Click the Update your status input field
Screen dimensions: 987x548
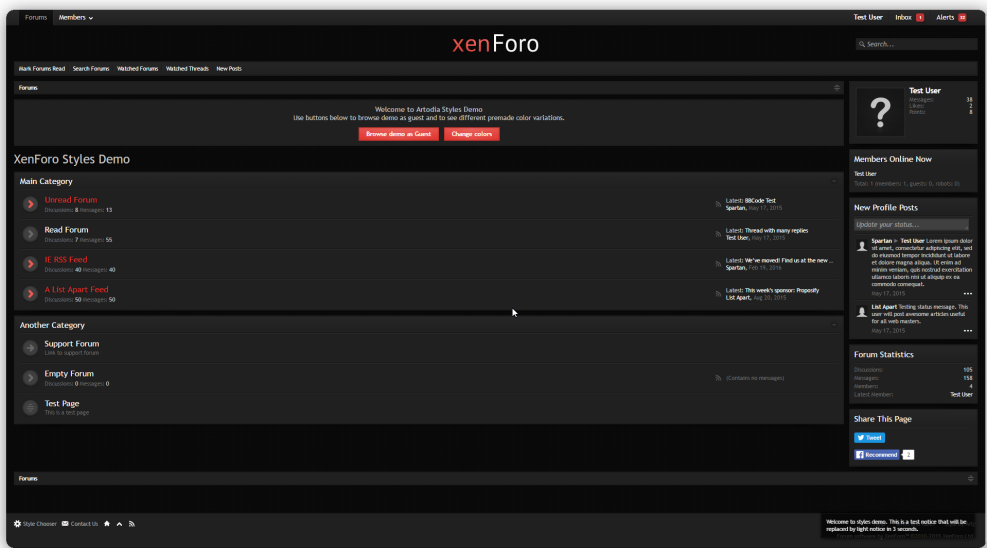point(911,225)
